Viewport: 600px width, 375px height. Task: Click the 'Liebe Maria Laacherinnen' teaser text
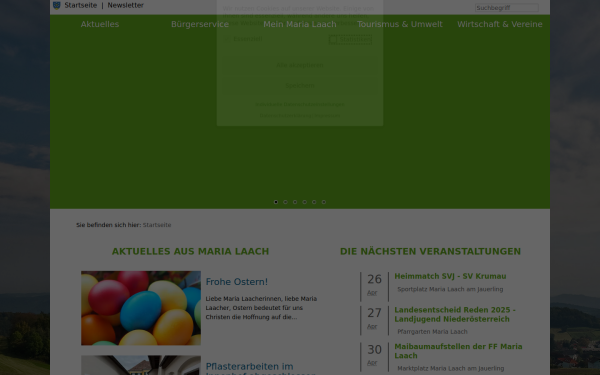pos(261,308)
